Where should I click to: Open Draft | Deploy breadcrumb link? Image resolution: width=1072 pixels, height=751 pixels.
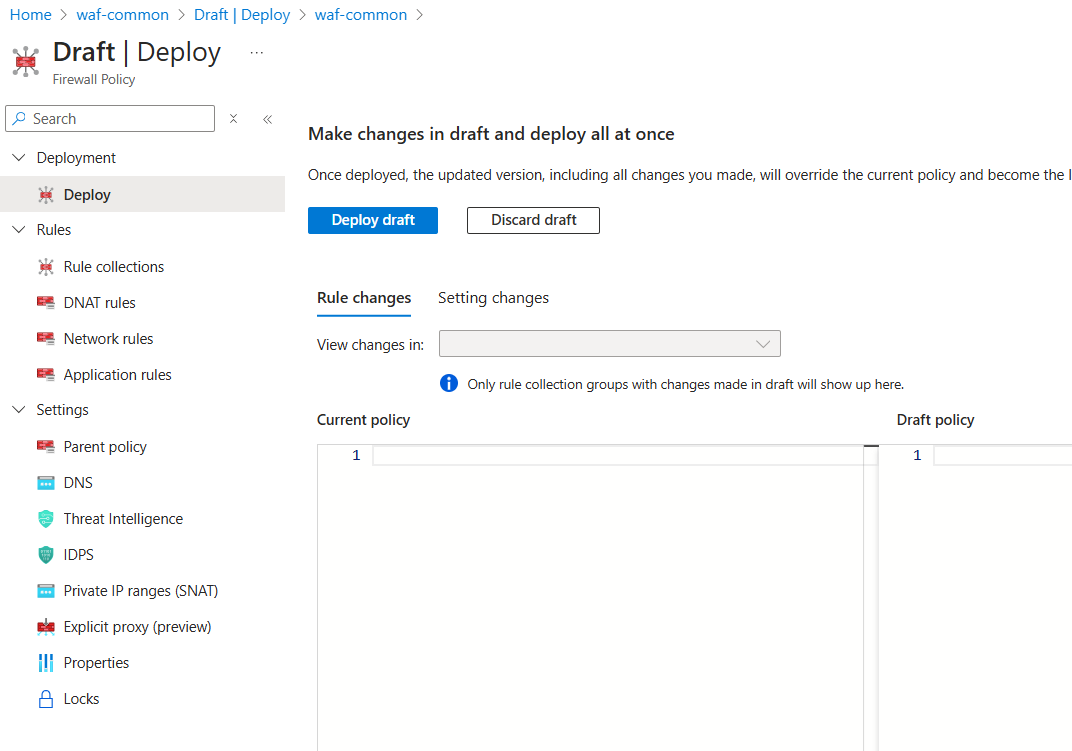242,15
